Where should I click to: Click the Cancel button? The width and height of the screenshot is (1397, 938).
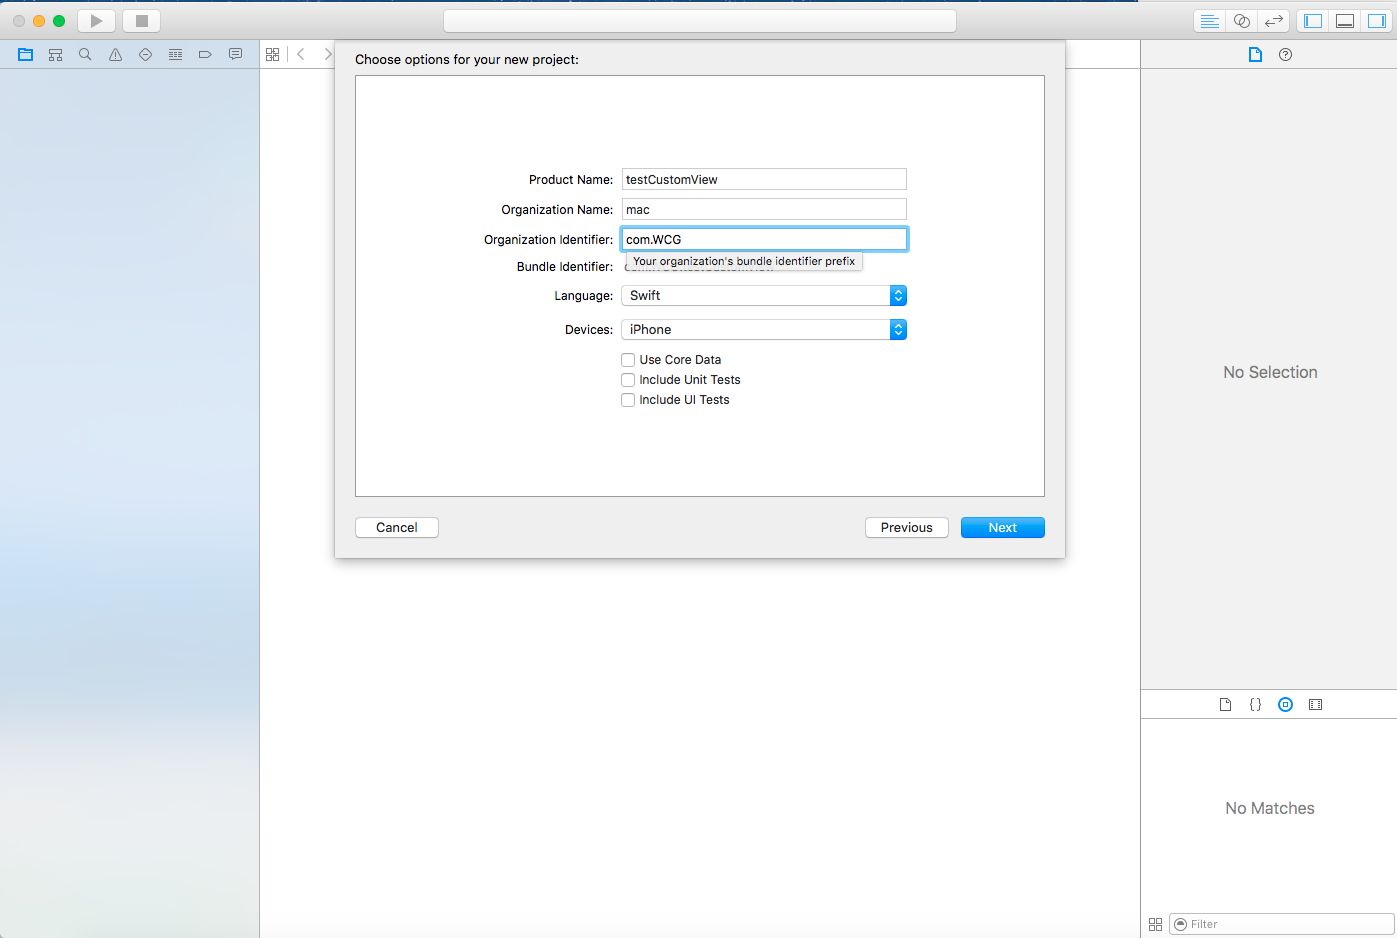pos(397,528)
